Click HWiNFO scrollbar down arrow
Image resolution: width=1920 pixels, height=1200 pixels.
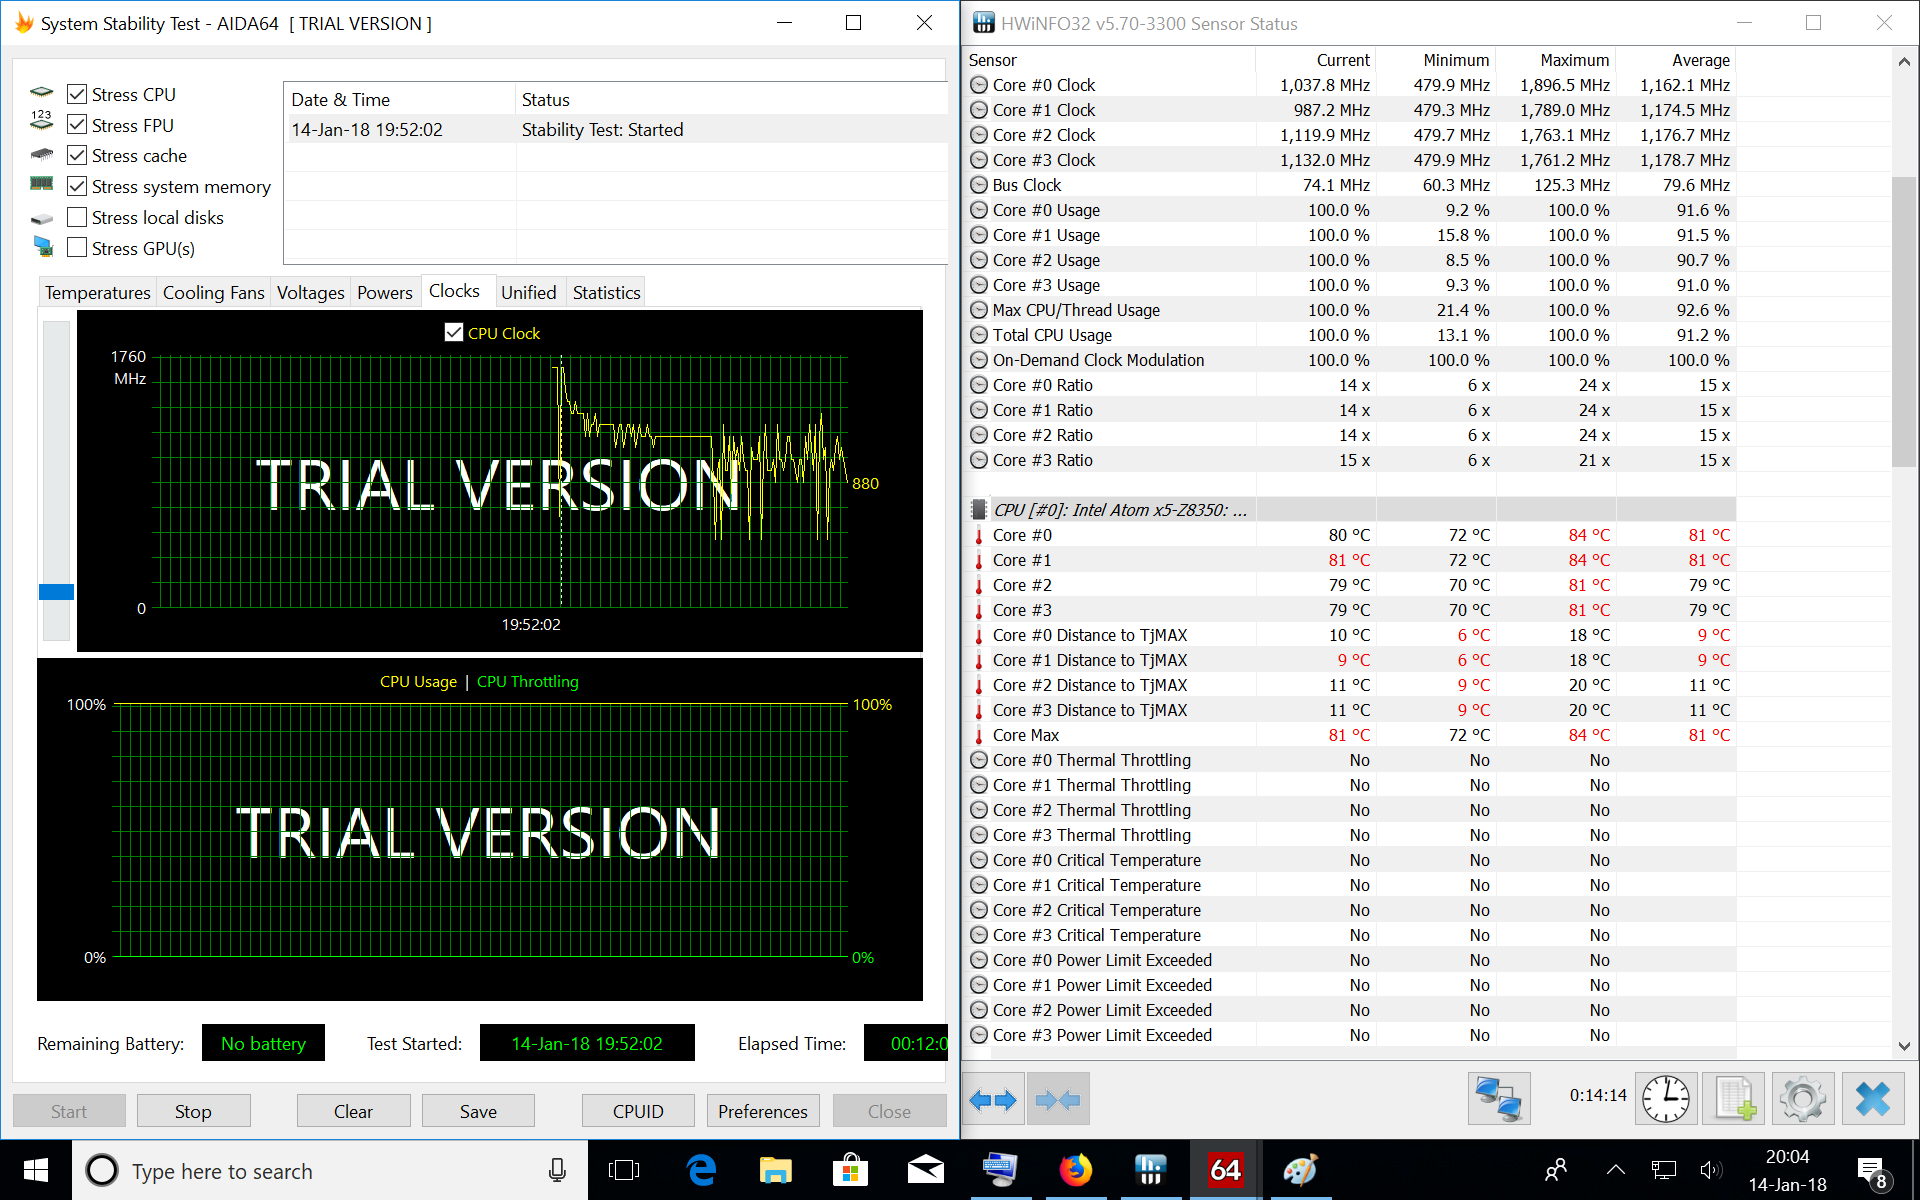pos(1904,1046)
